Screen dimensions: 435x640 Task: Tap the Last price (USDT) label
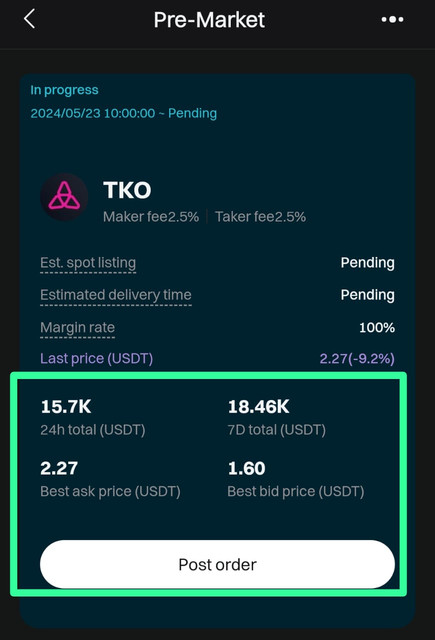pos(96,358)
